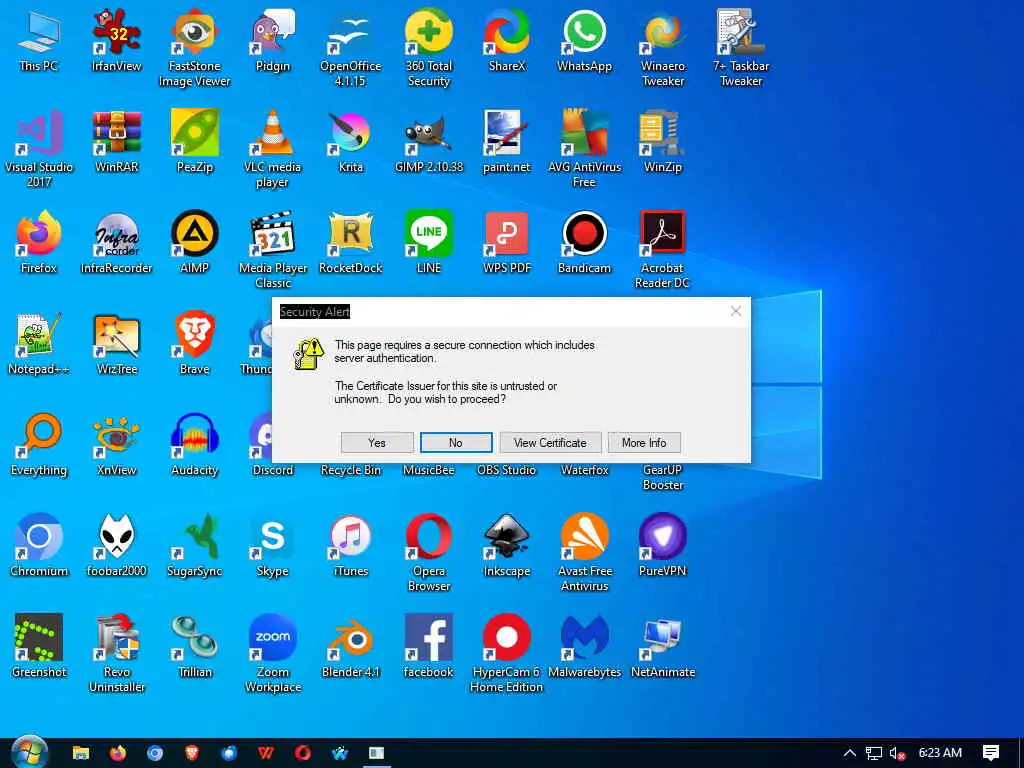This screenshot has width=1024, height=768.
Task: Open the Greenshot desktop icon
Action: pos(39,647)
